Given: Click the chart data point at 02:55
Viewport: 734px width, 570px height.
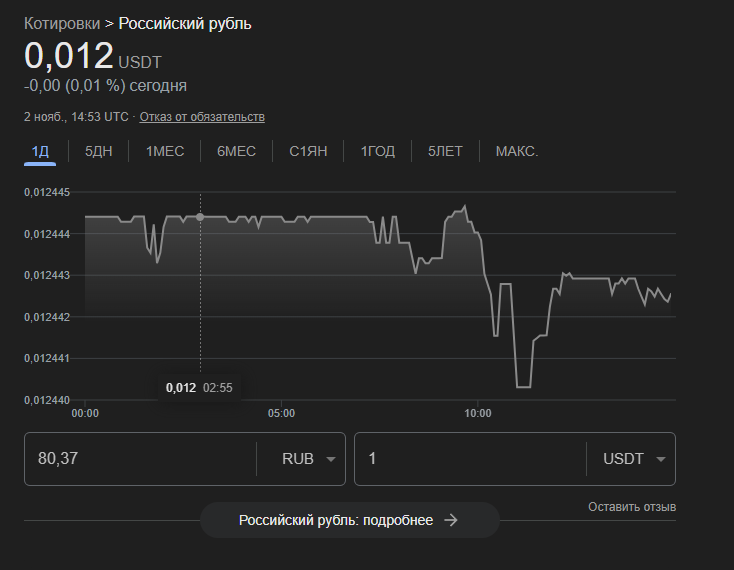Looking at the screenshot, I should [200, 216].
